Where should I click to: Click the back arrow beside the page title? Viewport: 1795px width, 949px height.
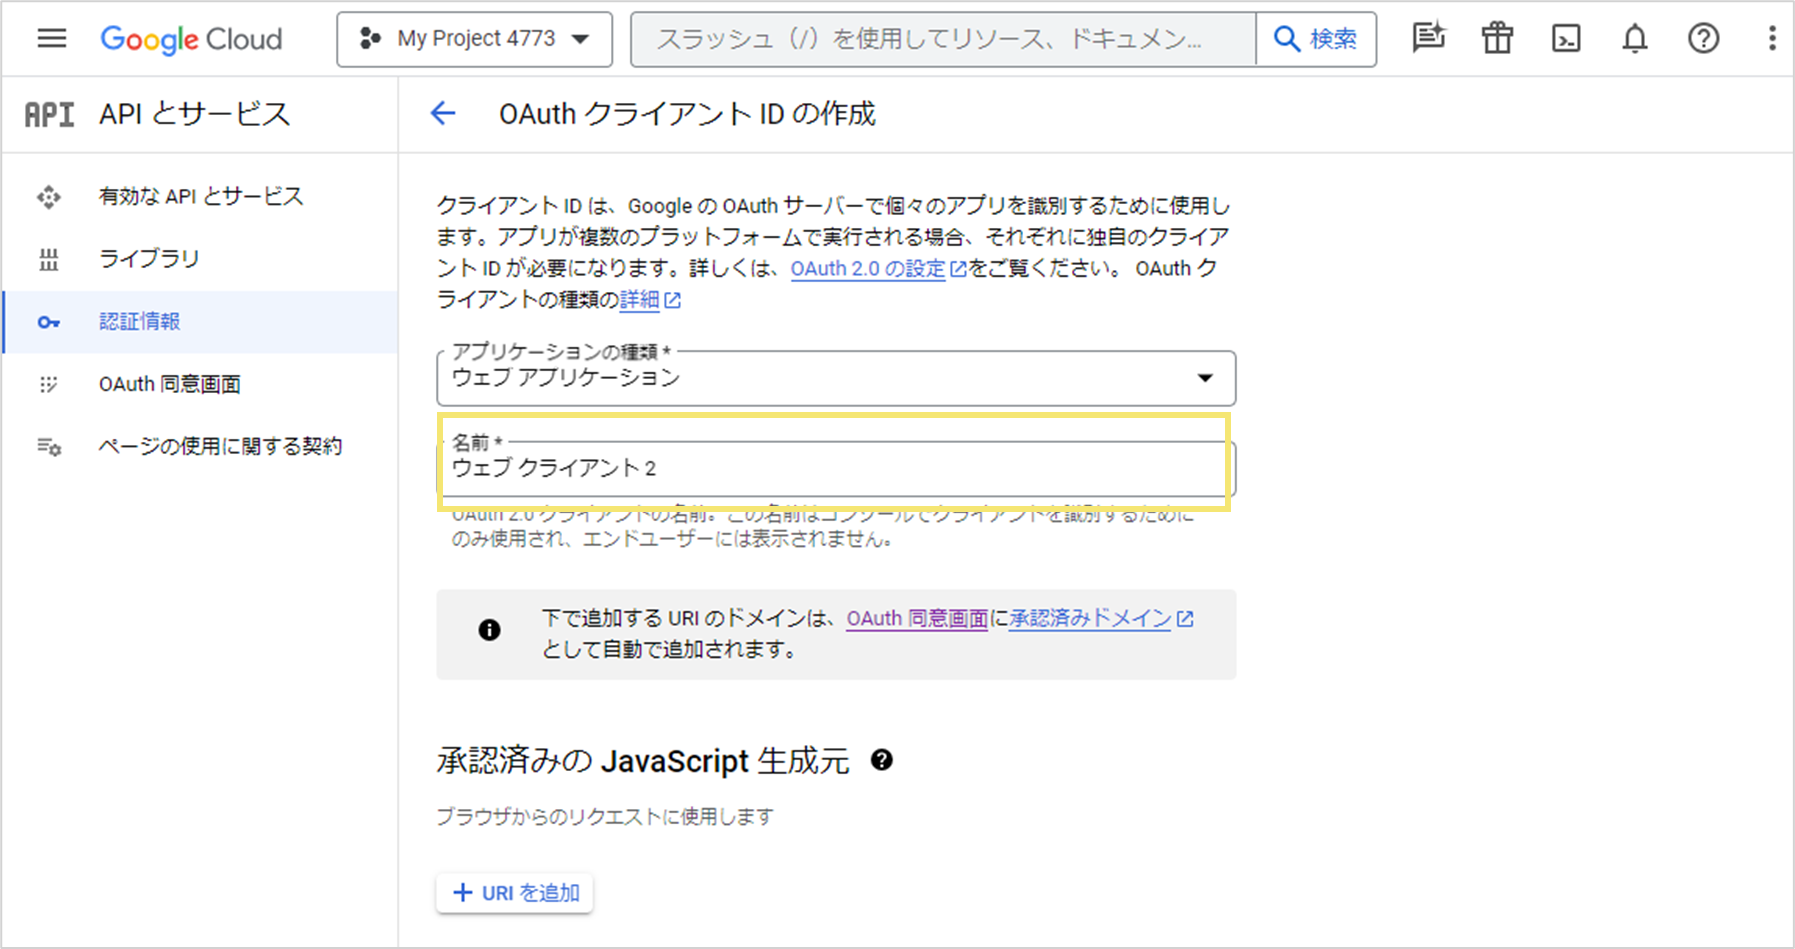click(442, 114)
